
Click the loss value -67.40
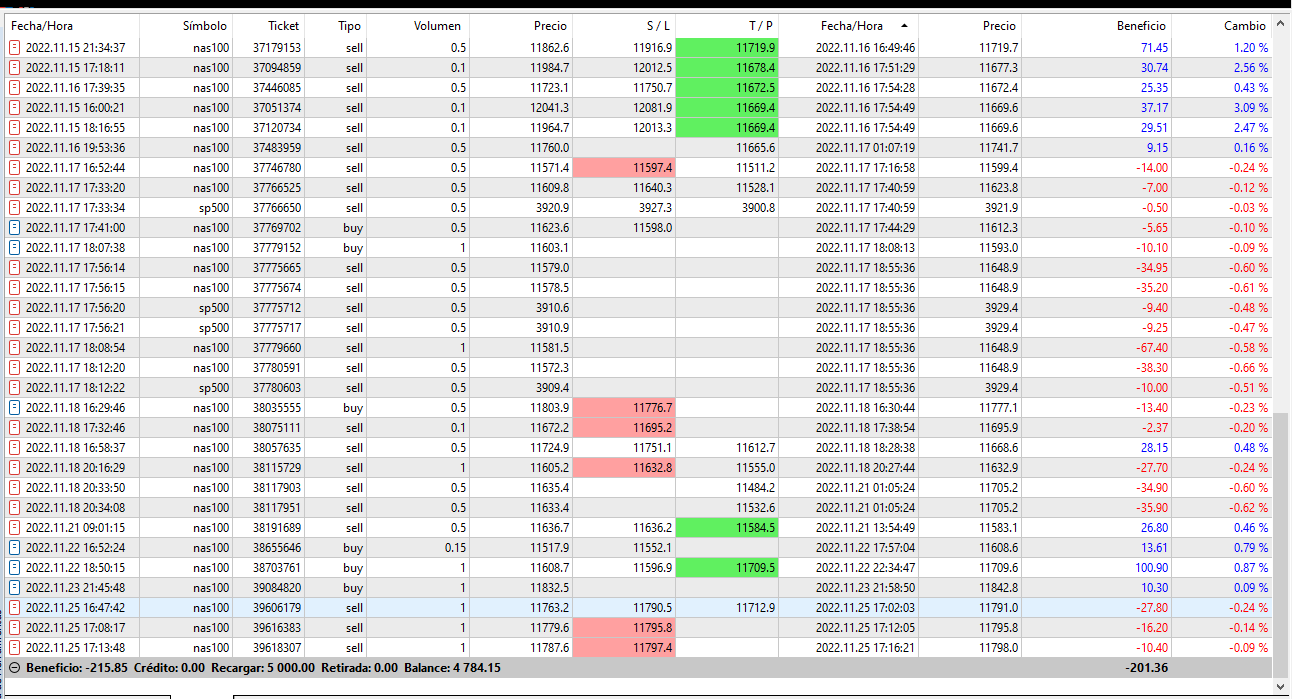coord(1150,347)
